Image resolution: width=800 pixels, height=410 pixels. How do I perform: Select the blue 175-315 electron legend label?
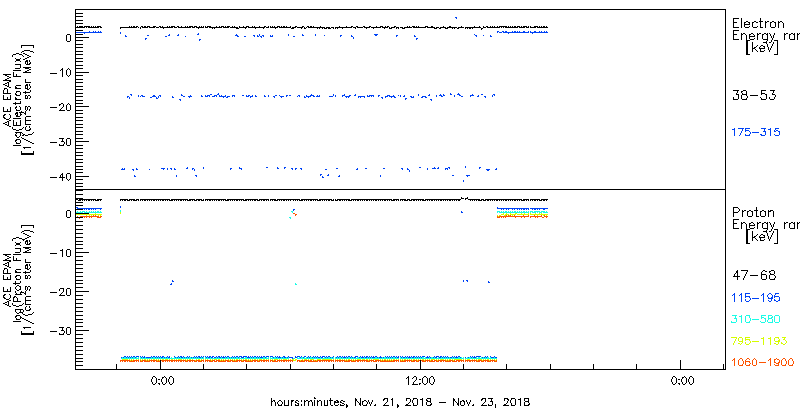pos(757,132)
